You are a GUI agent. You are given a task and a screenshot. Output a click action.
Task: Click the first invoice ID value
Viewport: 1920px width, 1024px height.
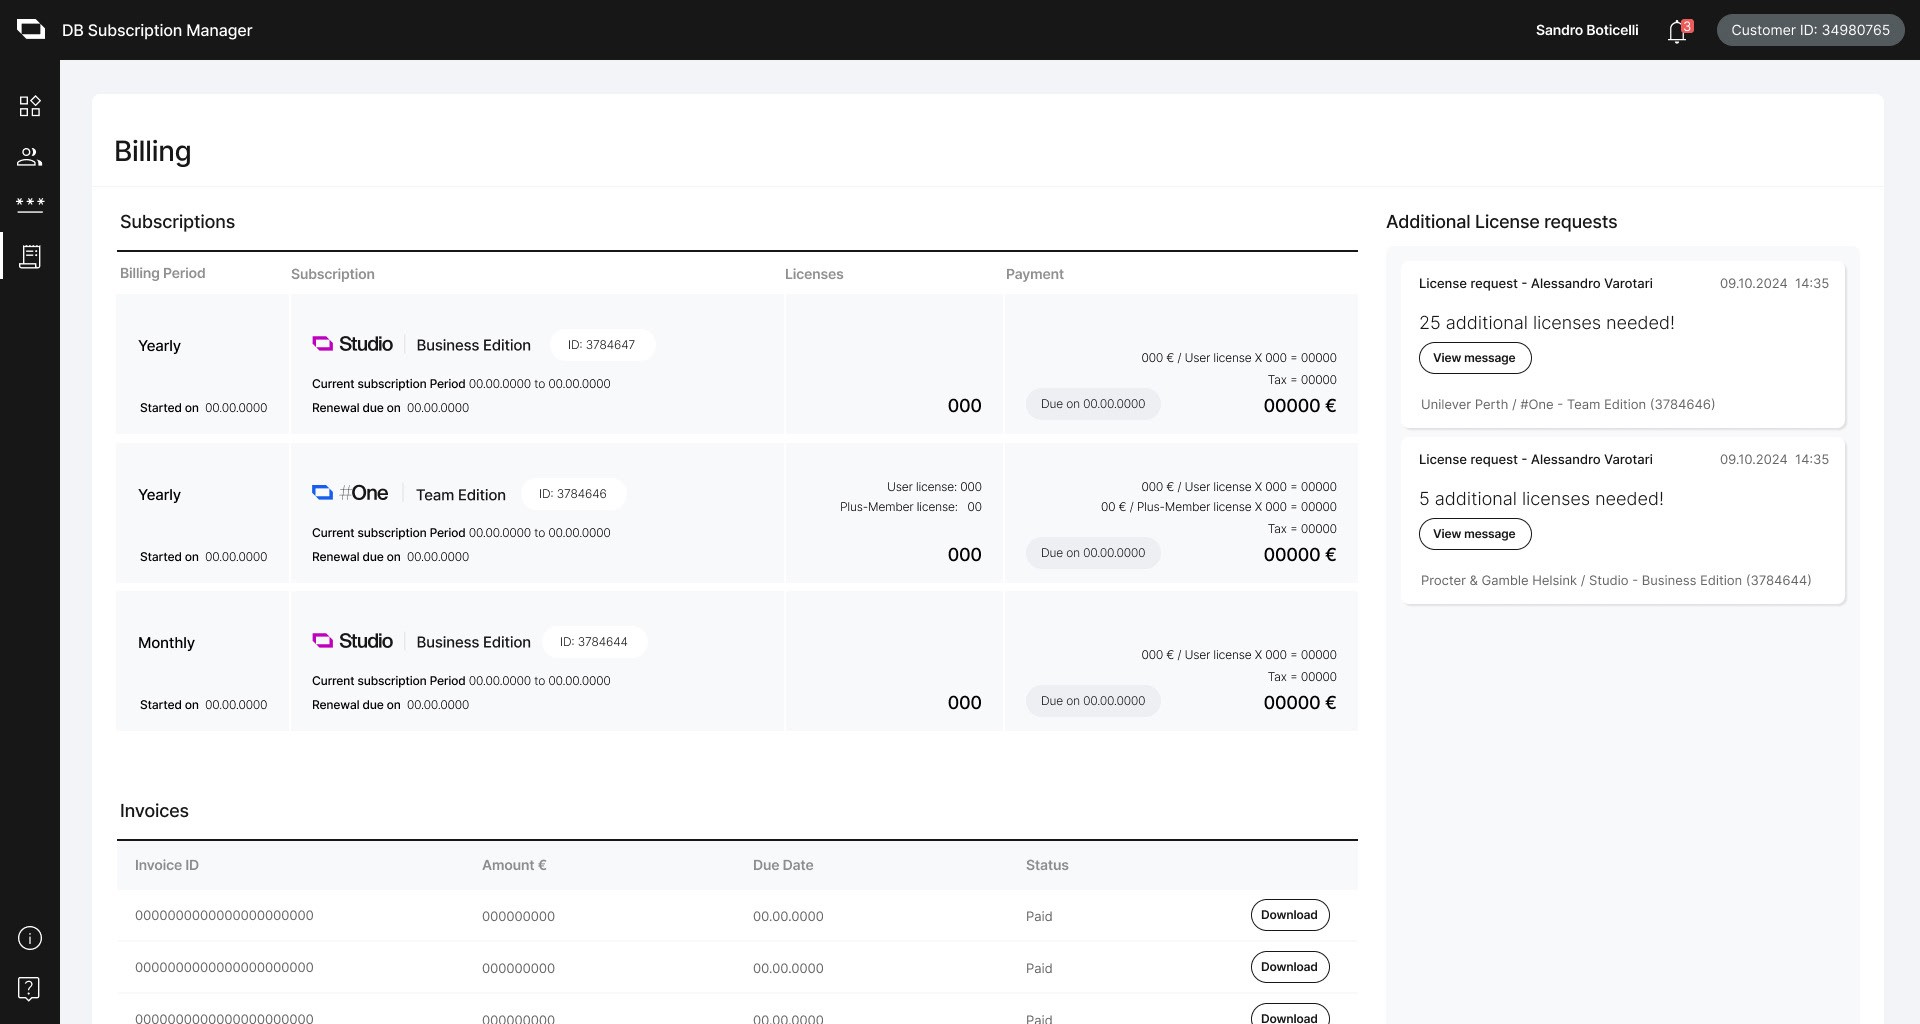(224, 915)
